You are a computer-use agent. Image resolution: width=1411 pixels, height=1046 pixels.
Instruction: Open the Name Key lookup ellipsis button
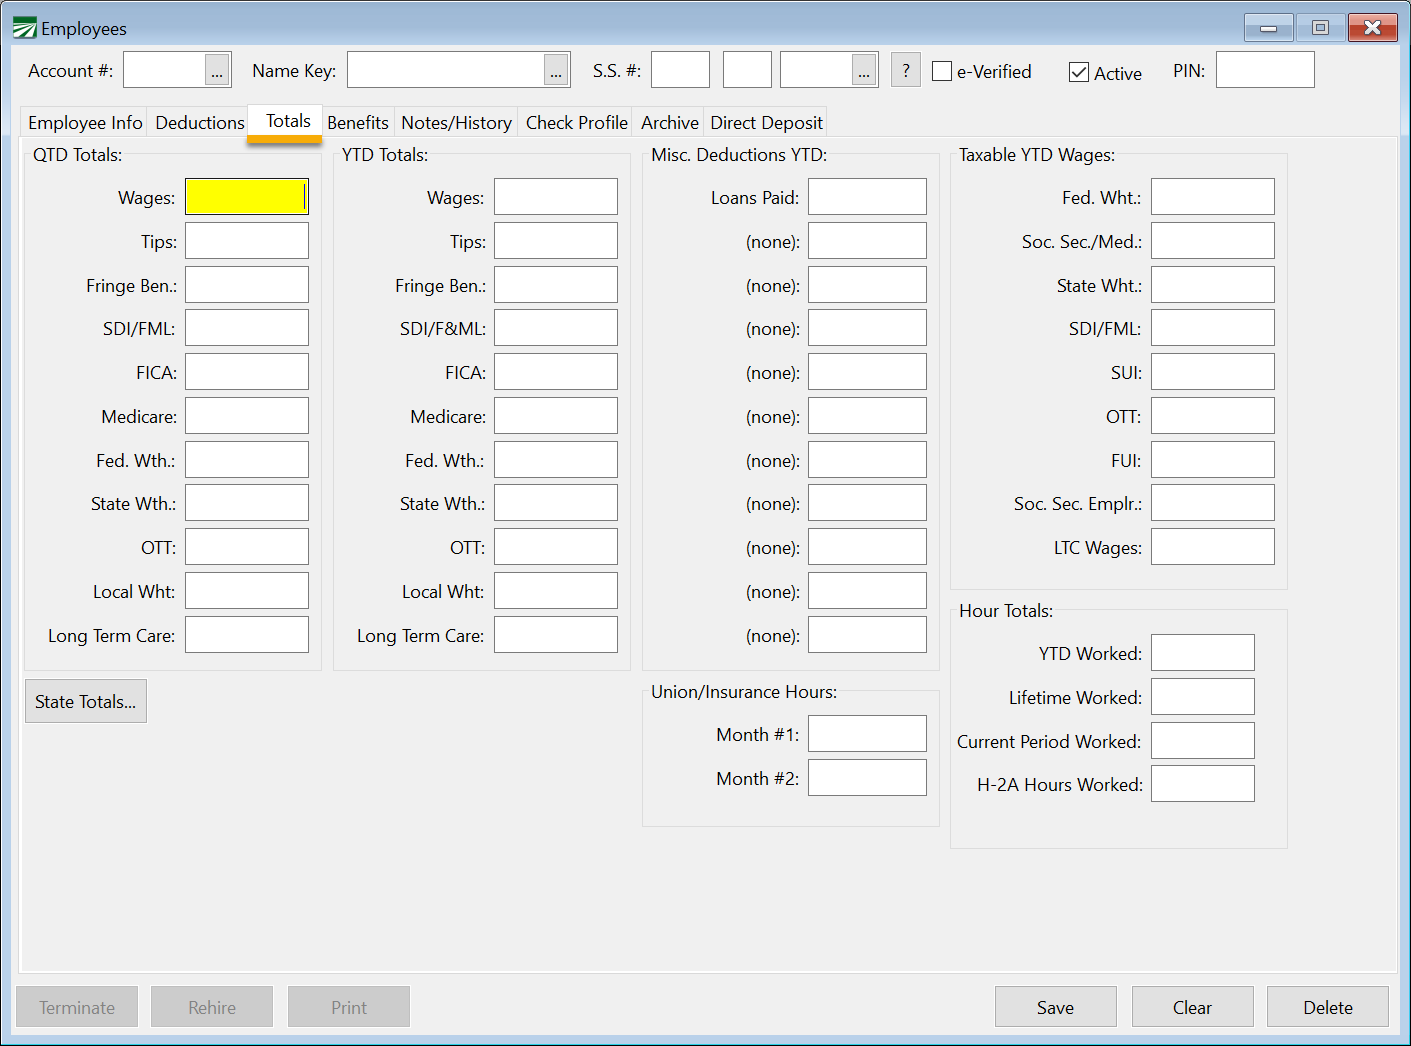point(556,71)
